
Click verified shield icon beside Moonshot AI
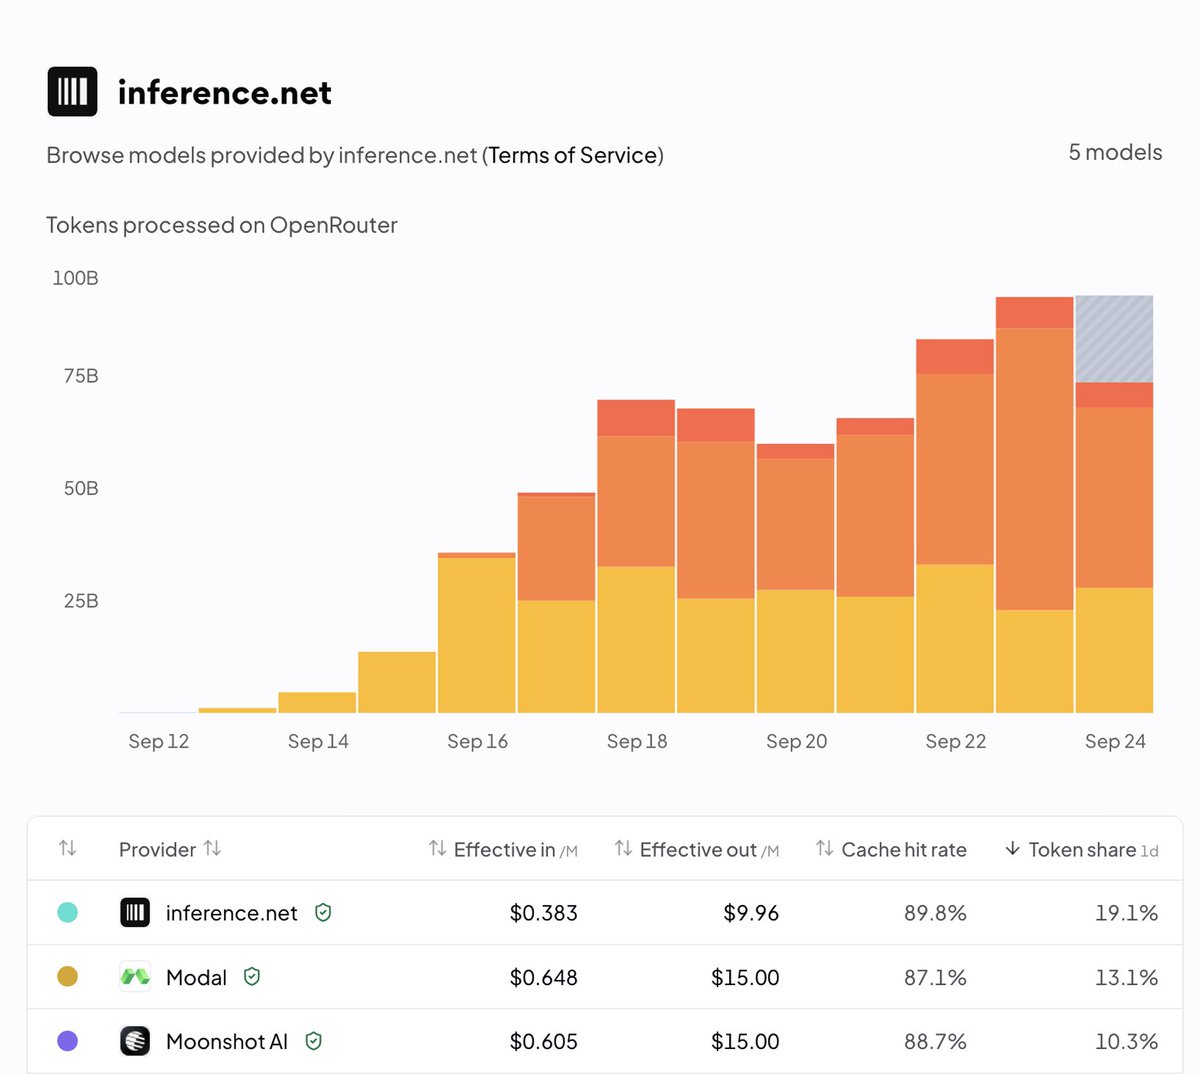[313, 1041]
